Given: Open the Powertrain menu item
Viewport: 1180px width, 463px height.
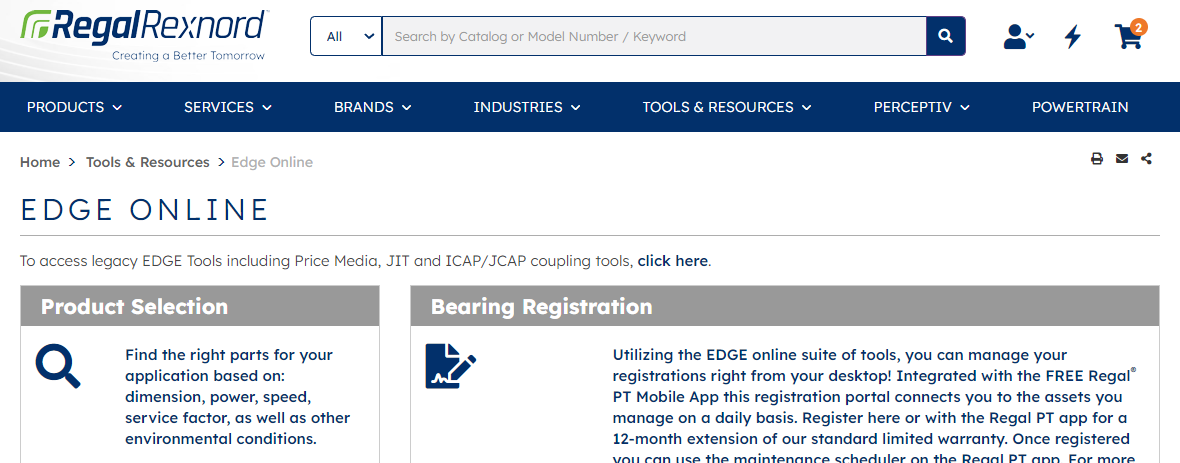Looking at the screenshot, I should pos(1080,107).
